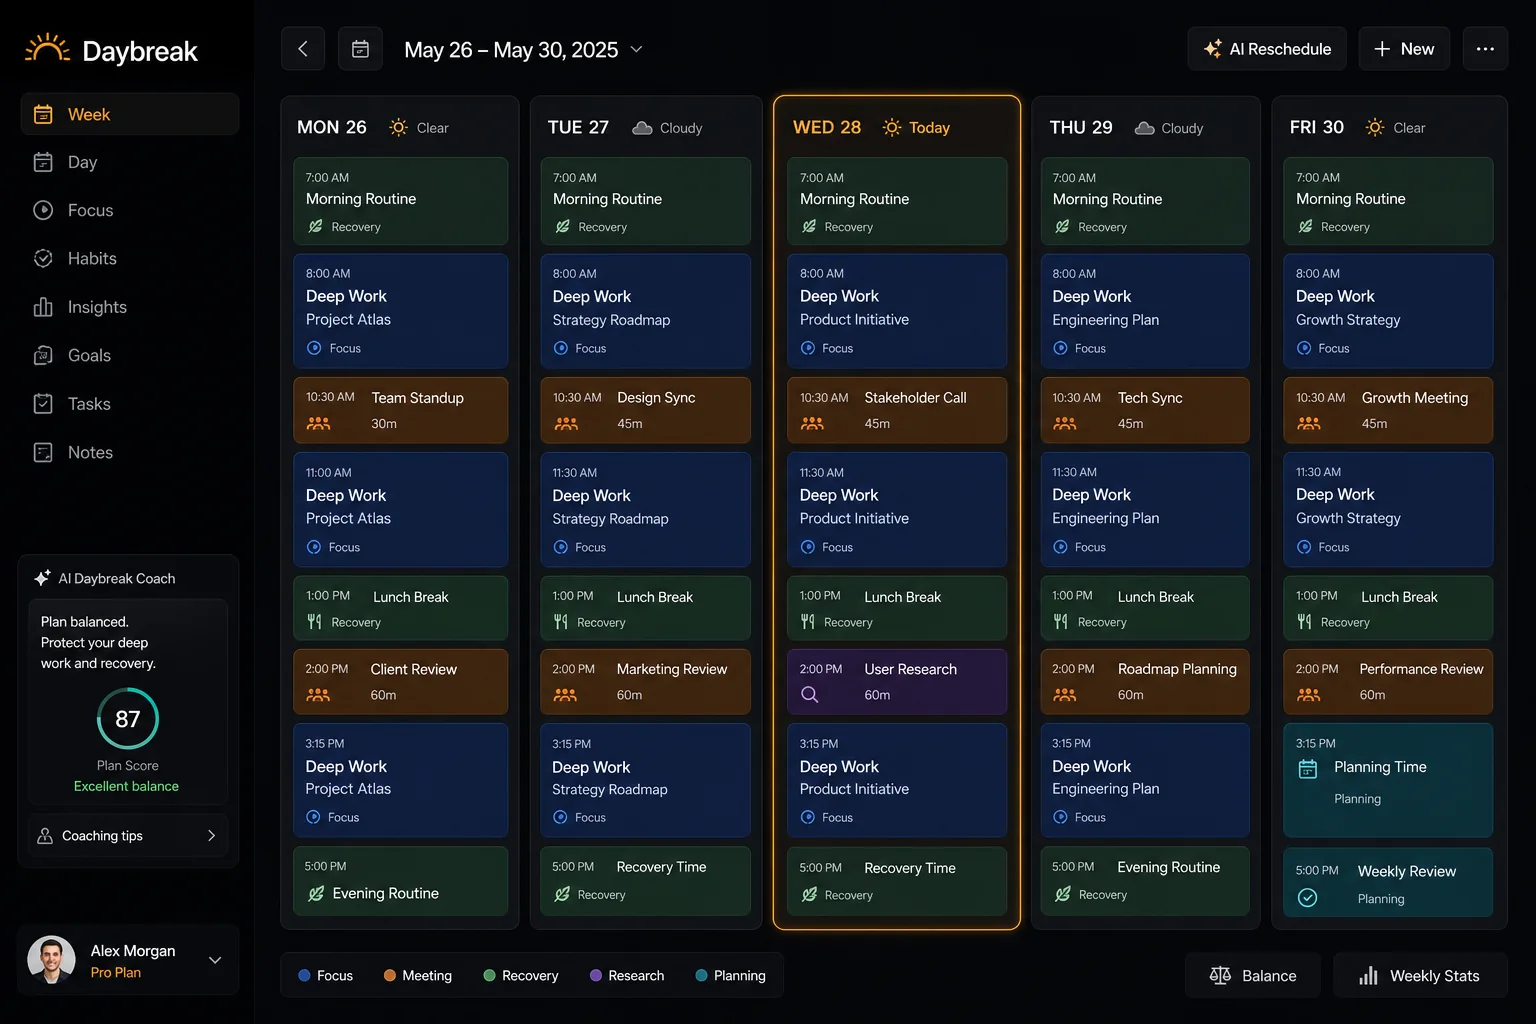
Task: Open Monday's Client Review event card
Action: (400, 682)
